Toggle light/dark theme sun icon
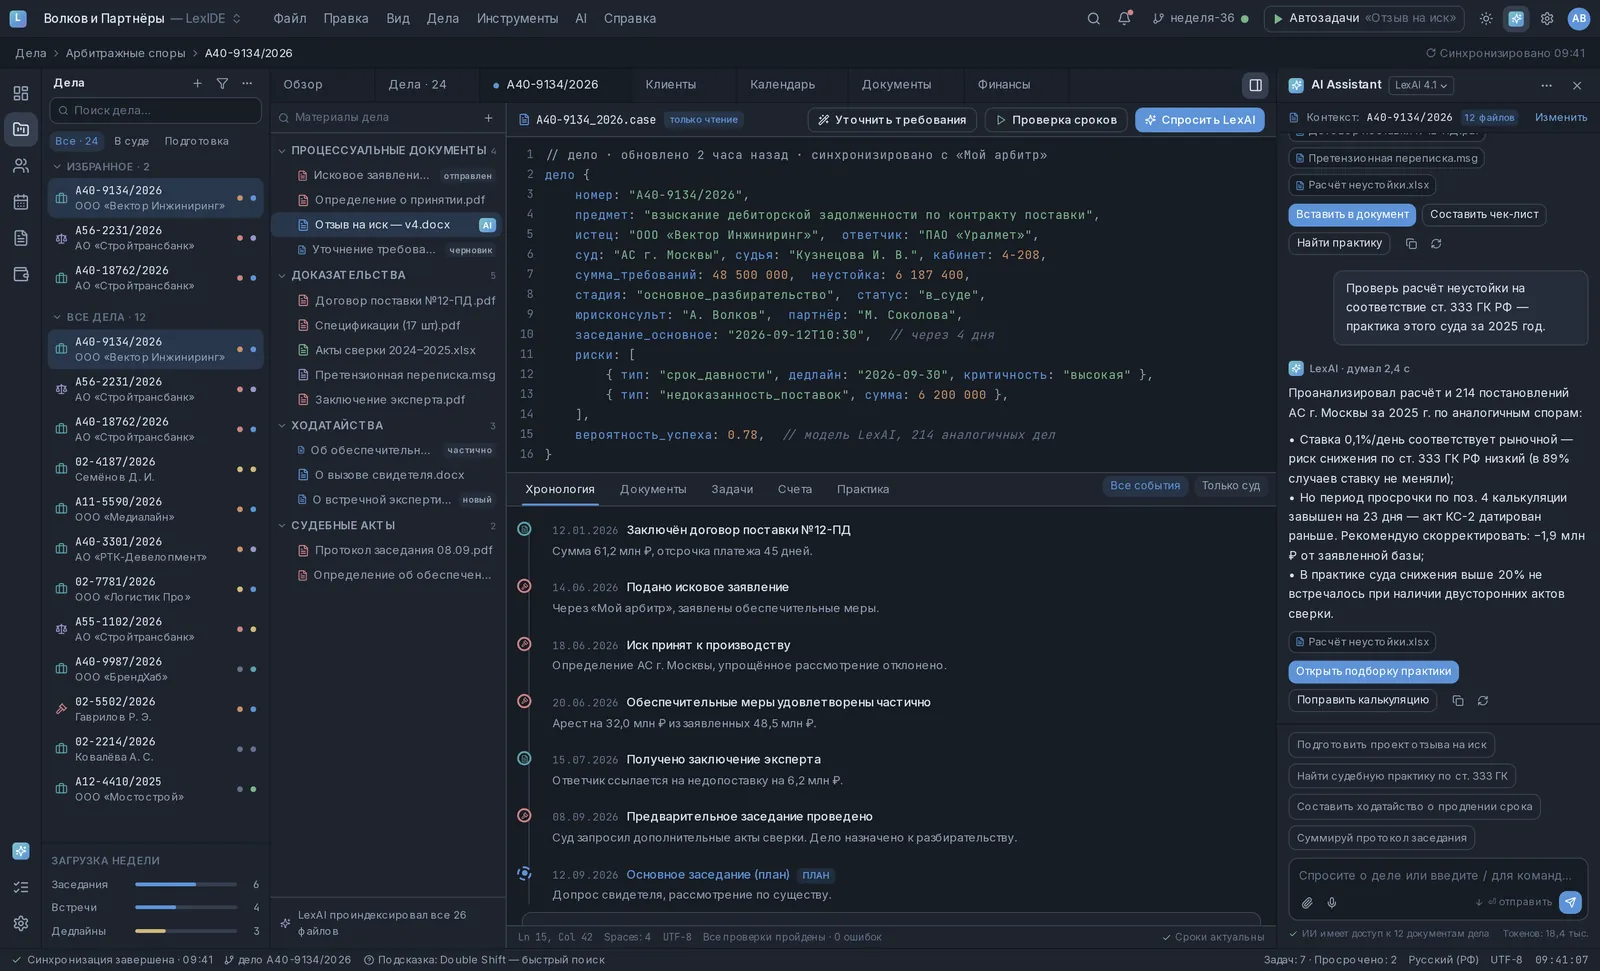 1486,18
